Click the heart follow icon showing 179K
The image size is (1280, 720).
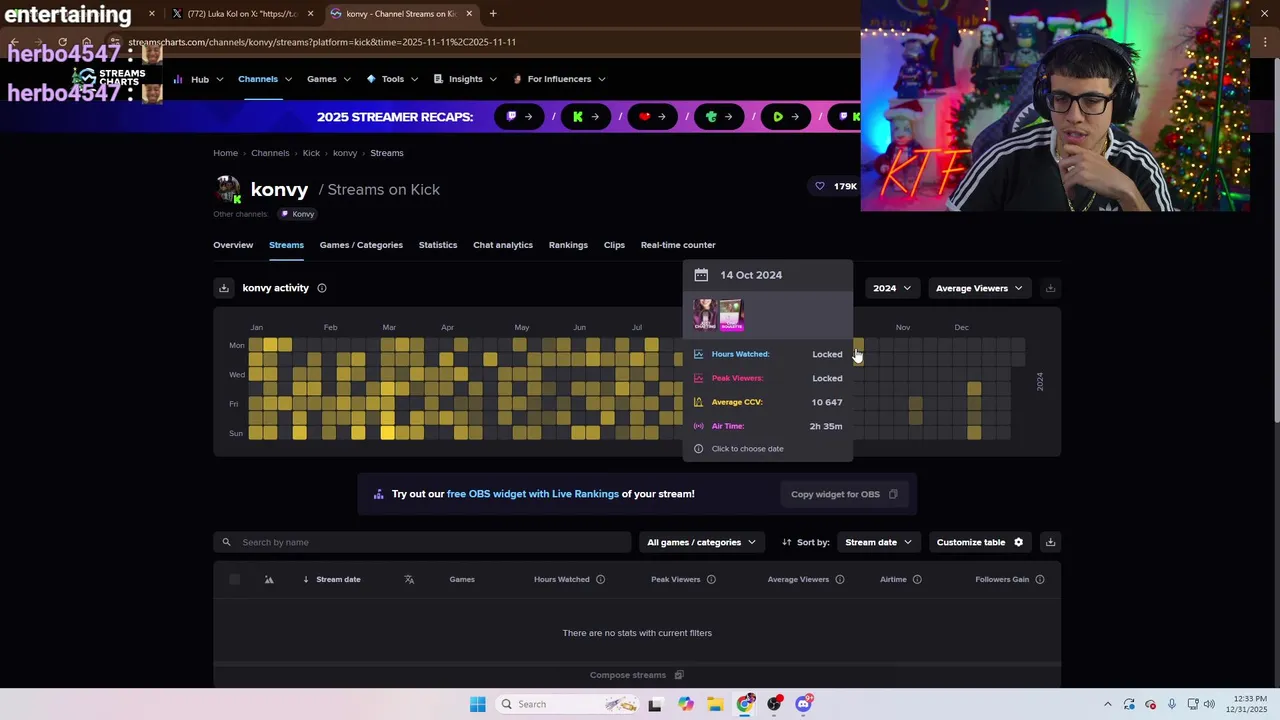click(x=820, y=186)
